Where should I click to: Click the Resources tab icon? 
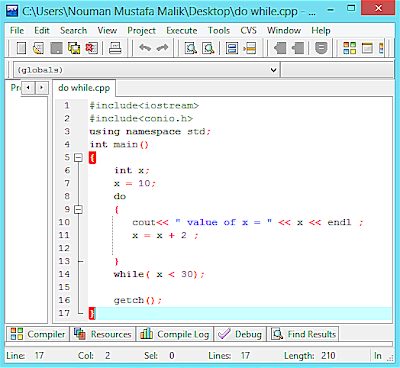80,334
